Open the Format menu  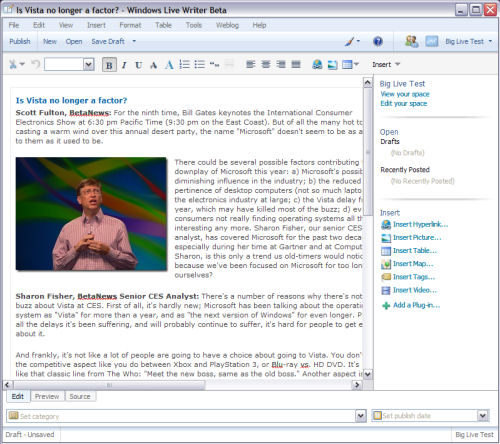tap(130, 25)
